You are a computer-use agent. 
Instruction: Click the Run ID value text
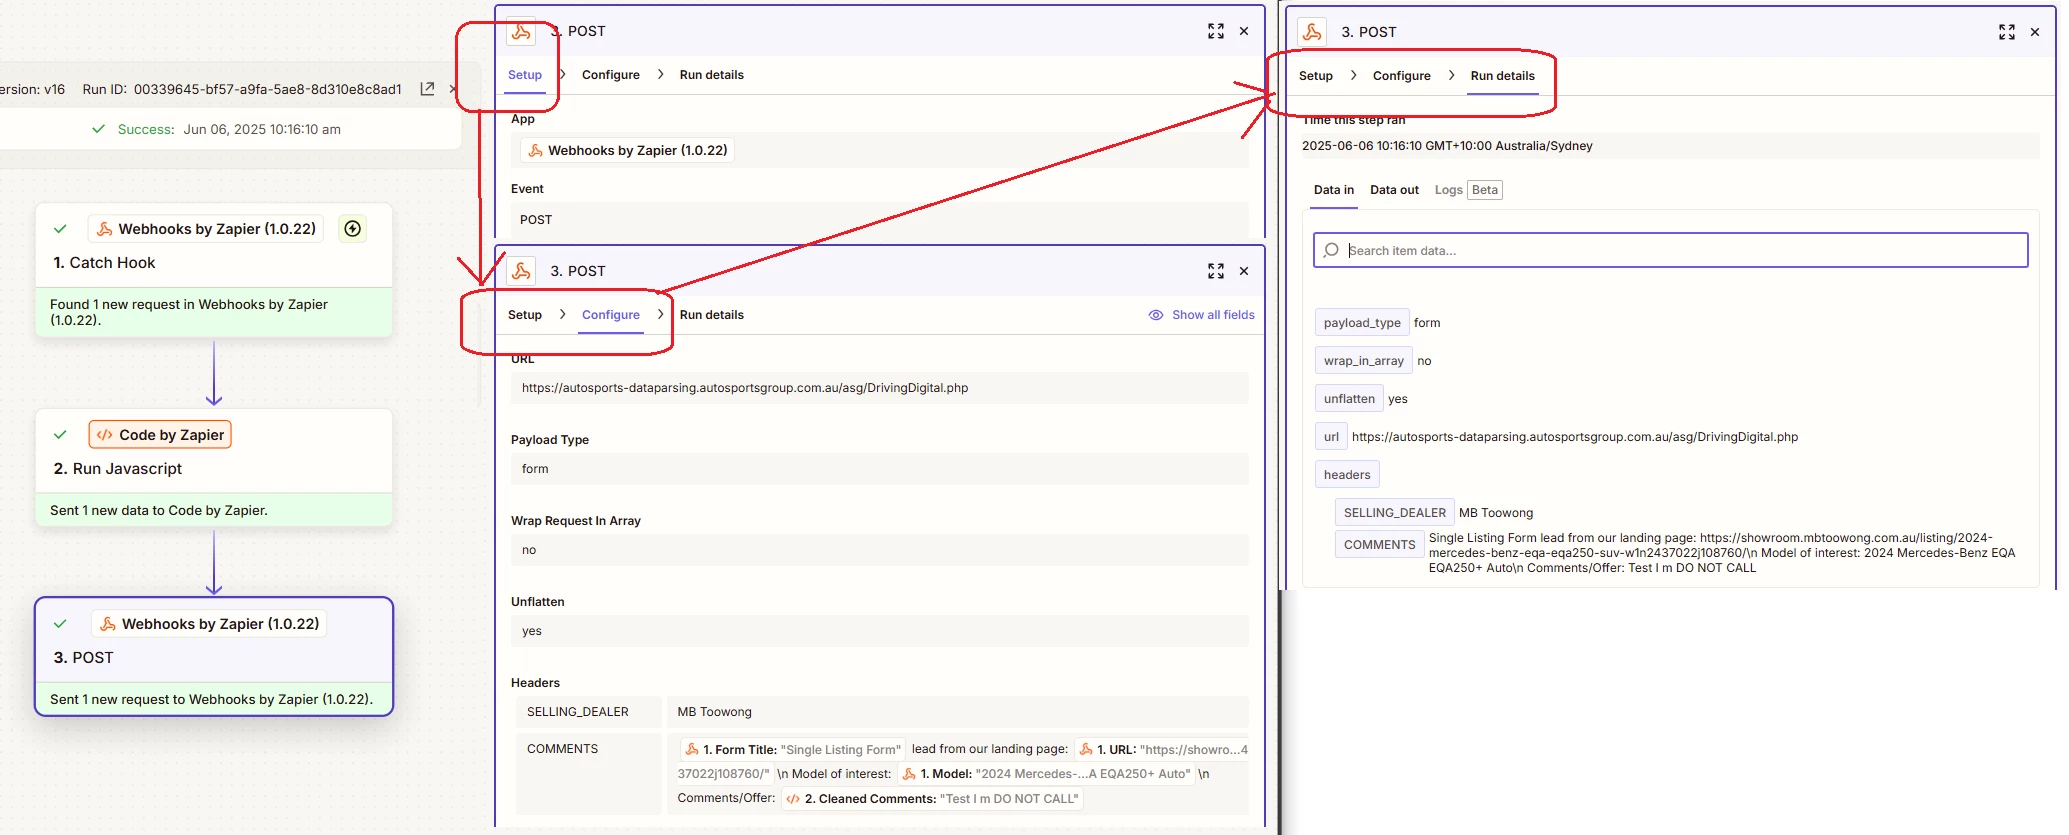click(268, 89)
